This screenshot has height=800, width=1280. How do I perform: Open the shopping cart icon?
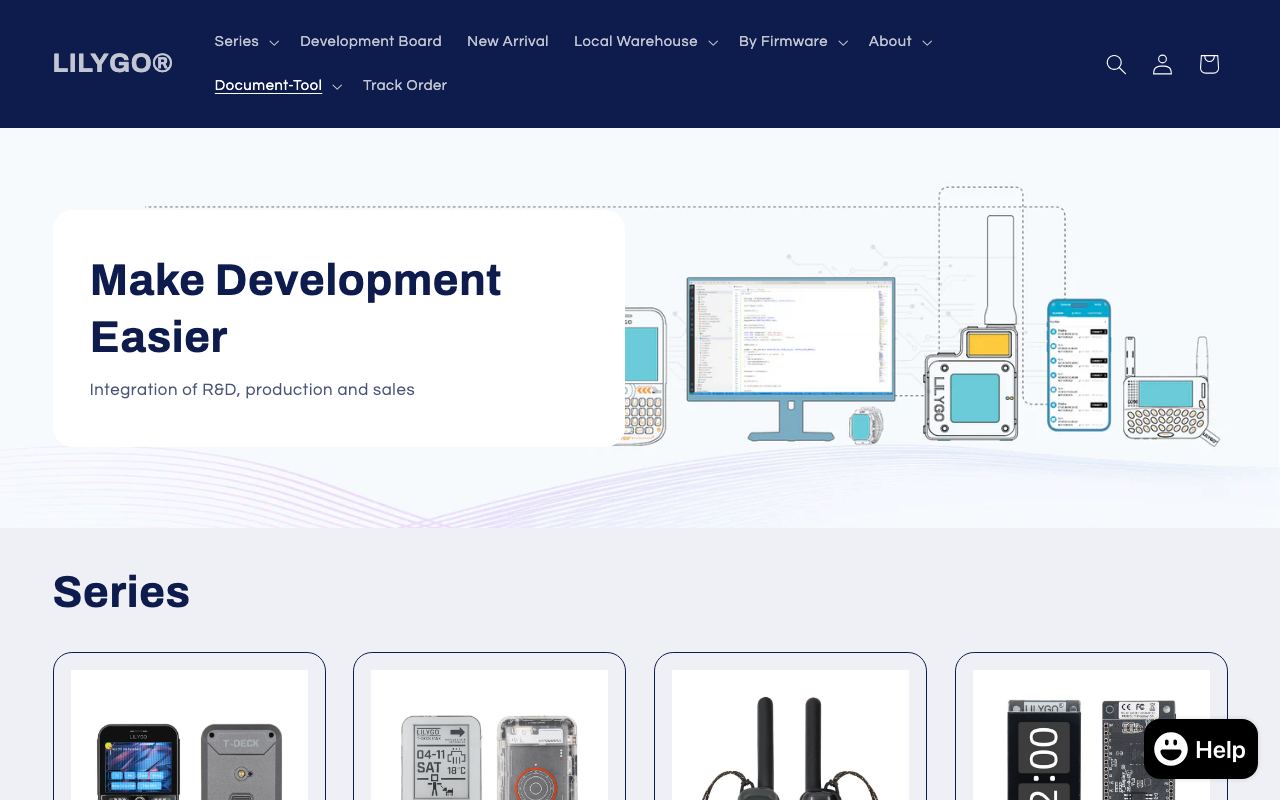[1209, 64]
